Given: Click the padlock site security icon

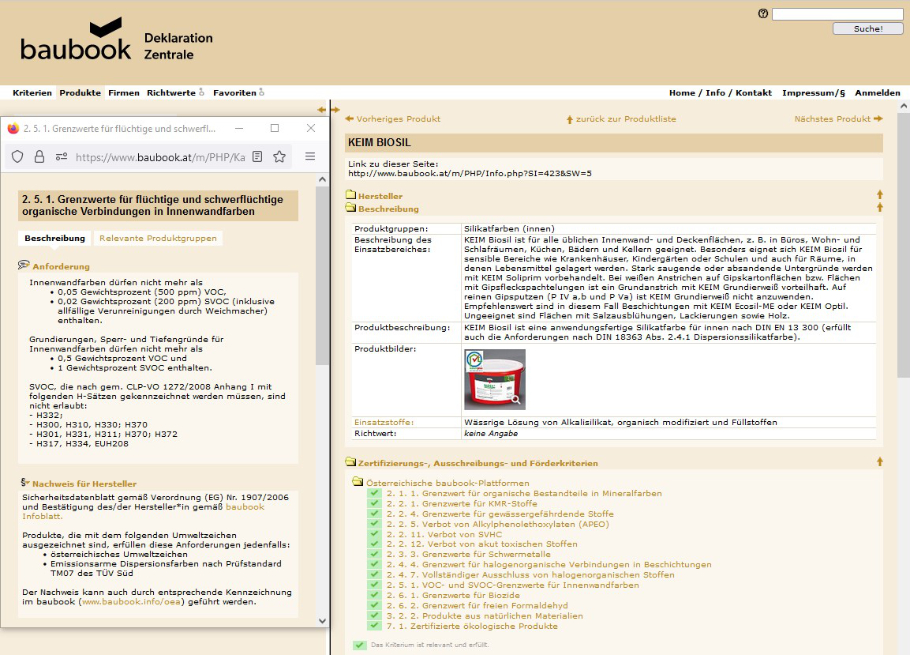Looking at the screenshot, I should tap(39, 157).
